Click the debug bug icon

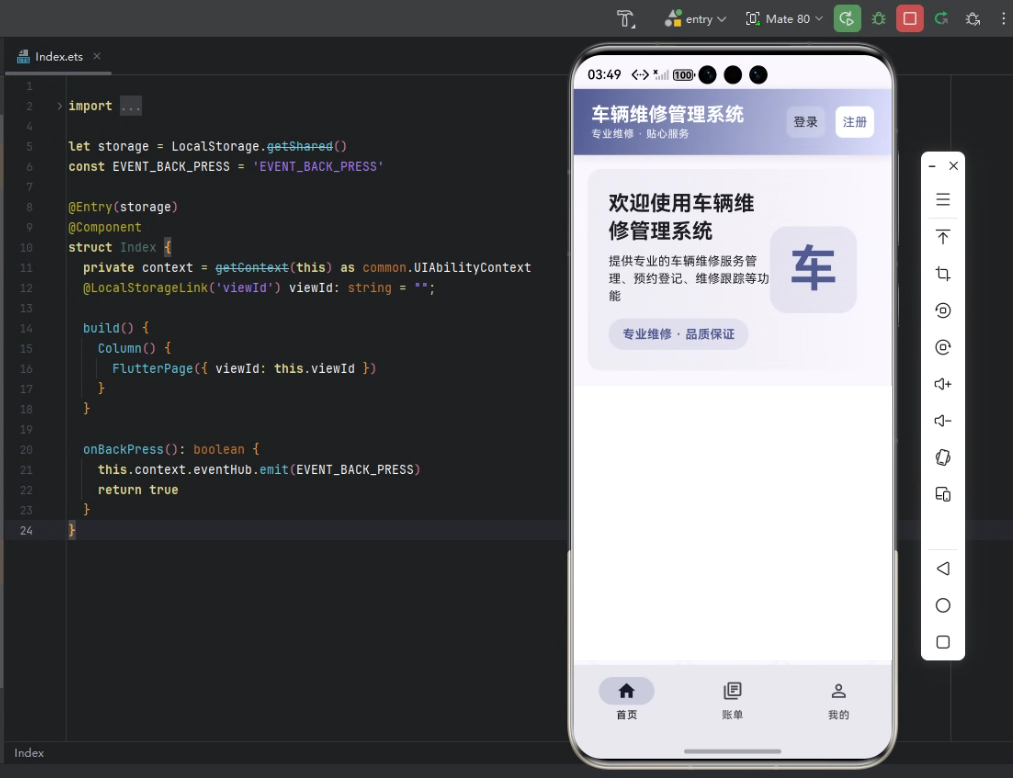click(879, 19)
